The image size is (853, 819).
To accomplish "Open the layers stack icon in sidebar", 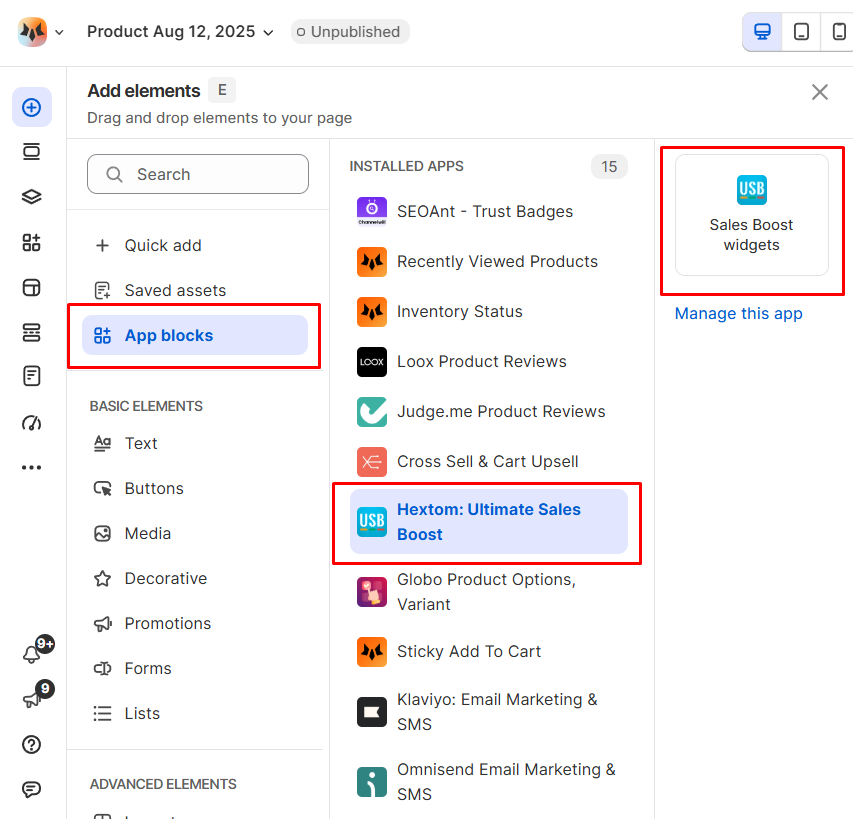I will (32, 197).
